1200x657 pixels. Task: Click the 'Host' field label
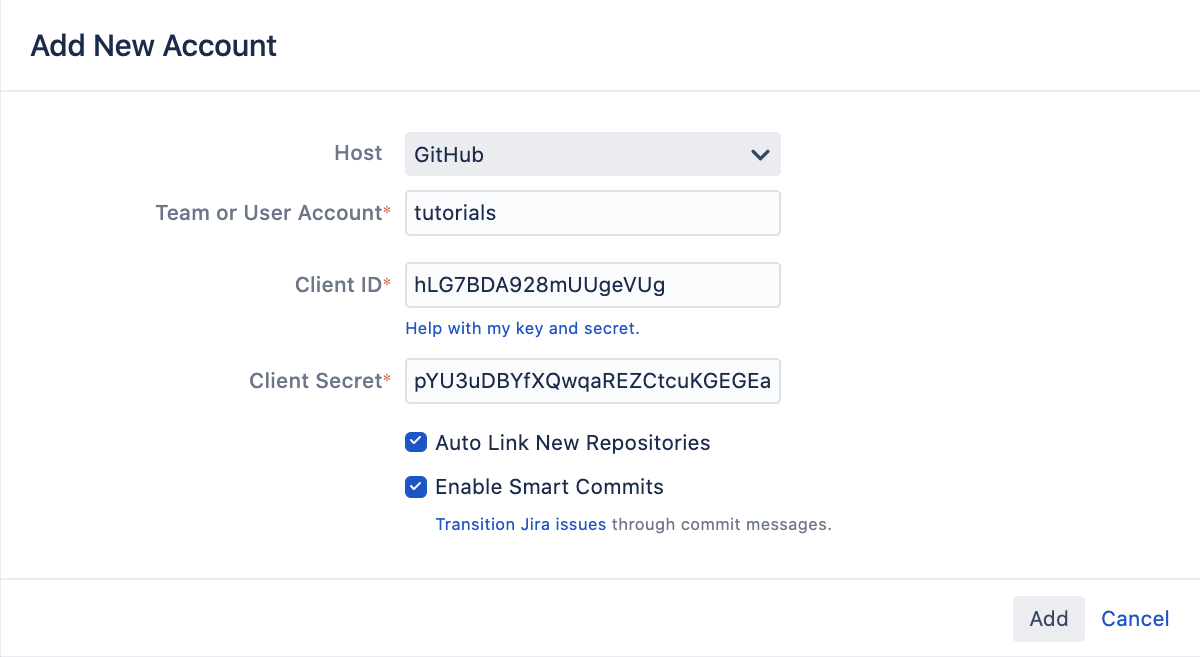358,153
